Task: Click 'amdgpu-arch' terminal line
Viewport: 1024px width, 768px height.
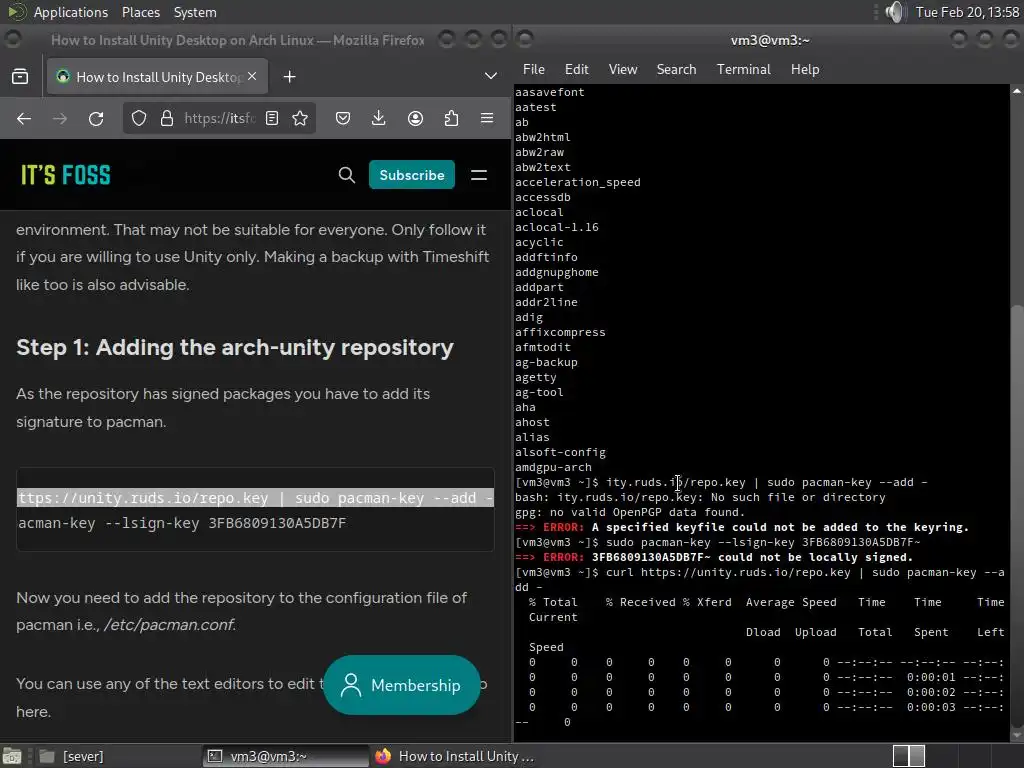Action: (553, 468)
